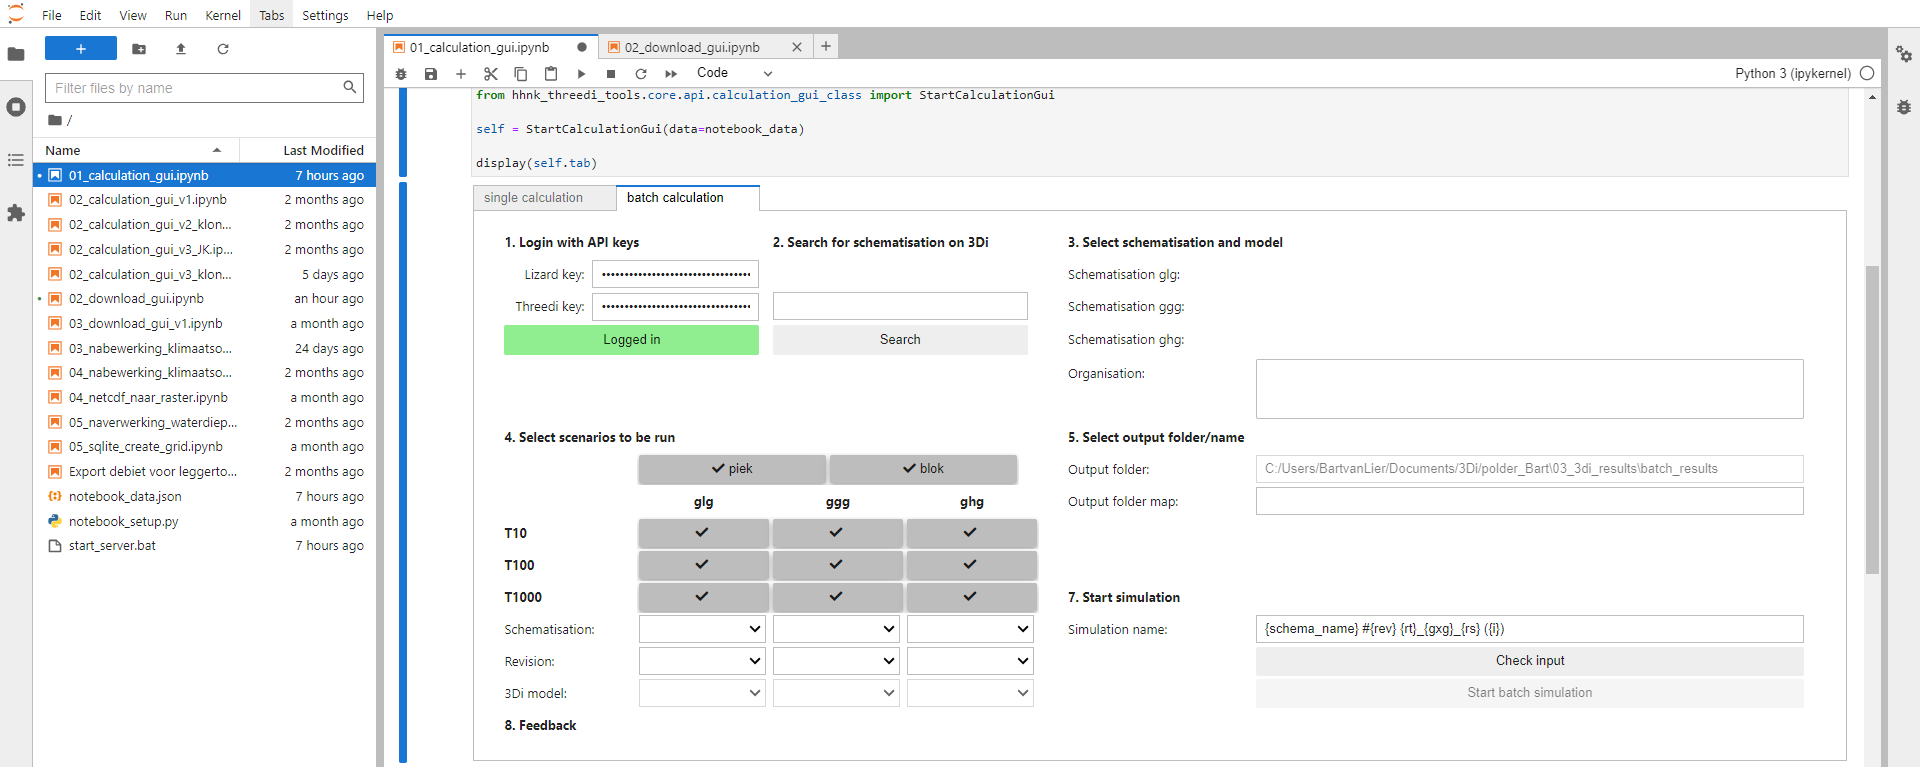Viewport: 1920px width, 767px height.
Task: Click the Search button
Action: pos(900,340)
